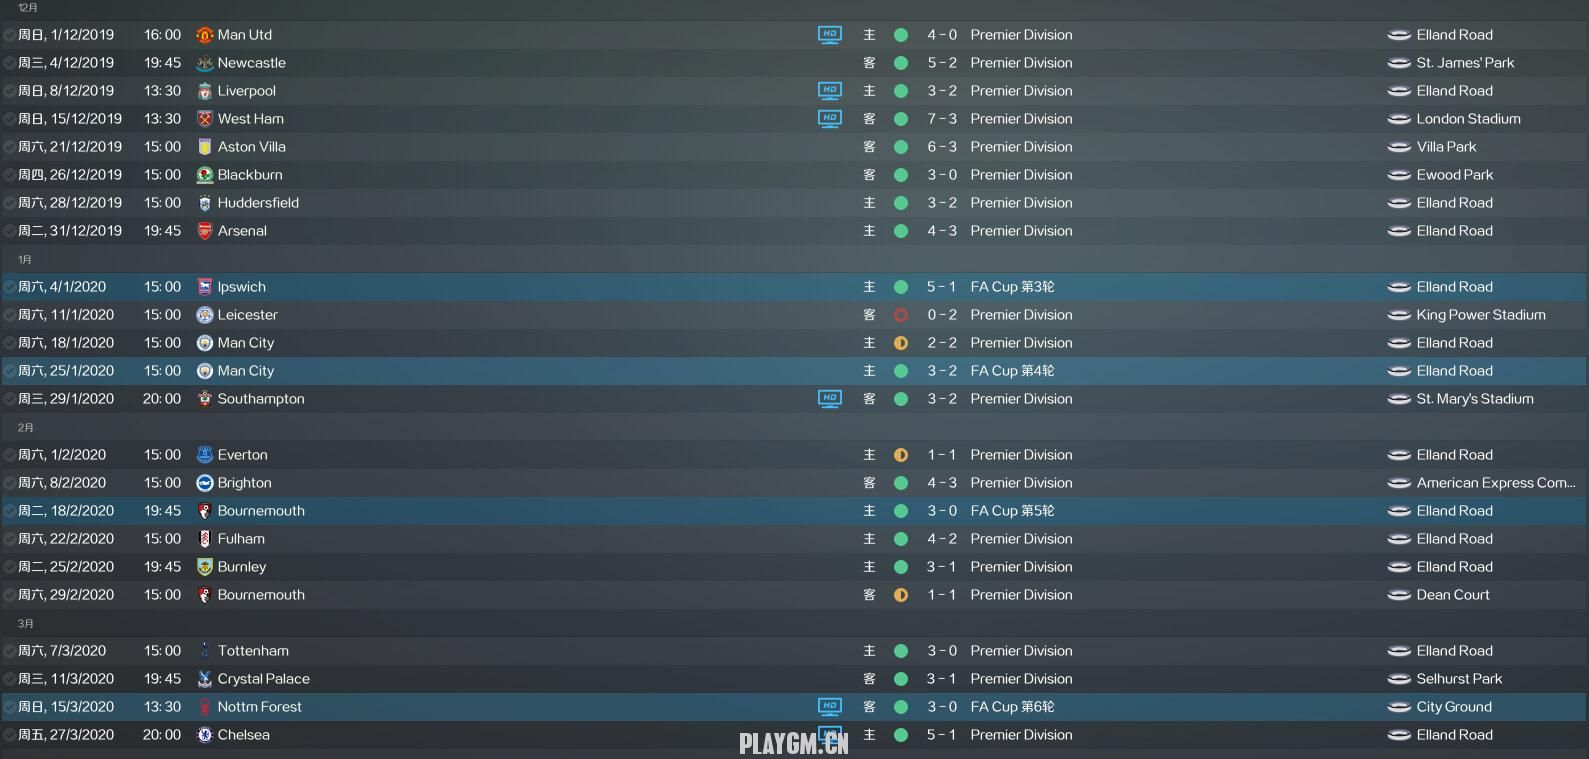Open the West Ham team link

250,119
